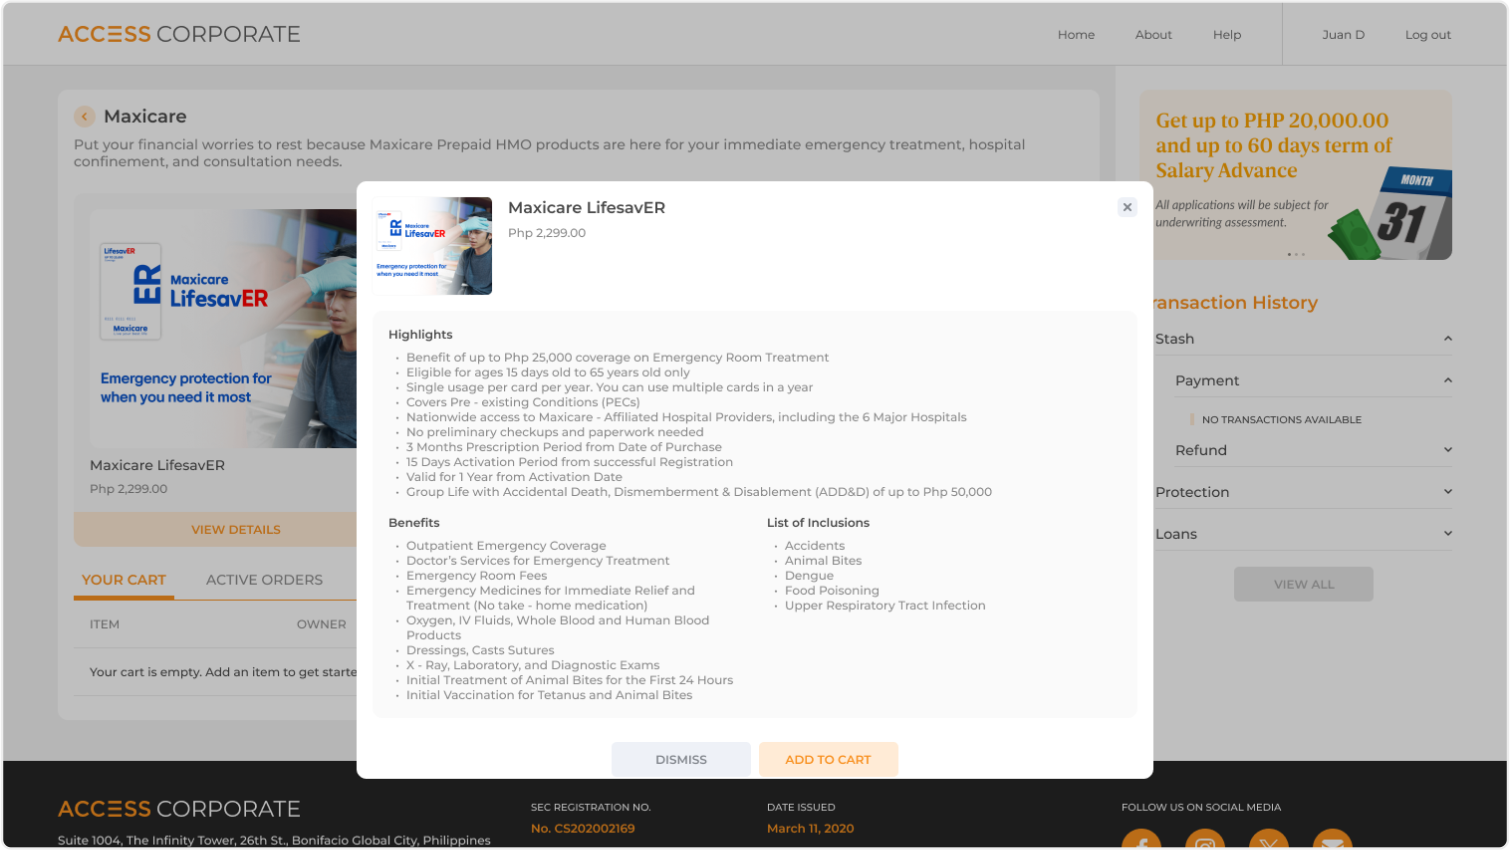
Task: Click the 'Dengue' inclusion item
Action: click(x=809, y=576)
